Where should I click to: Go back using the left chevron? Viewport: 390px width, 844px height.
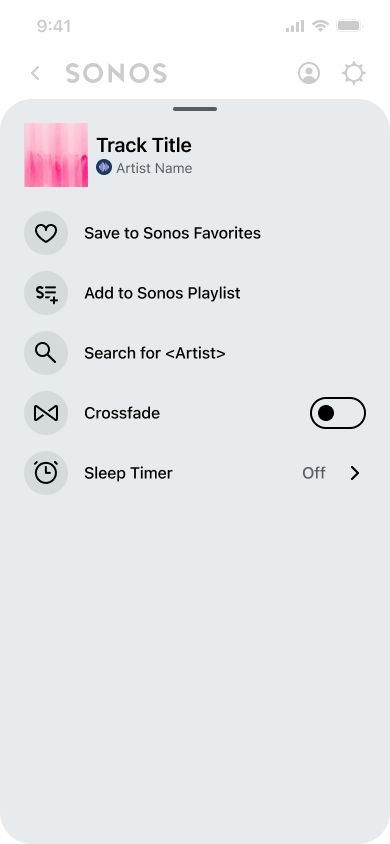tap(36, 73)
